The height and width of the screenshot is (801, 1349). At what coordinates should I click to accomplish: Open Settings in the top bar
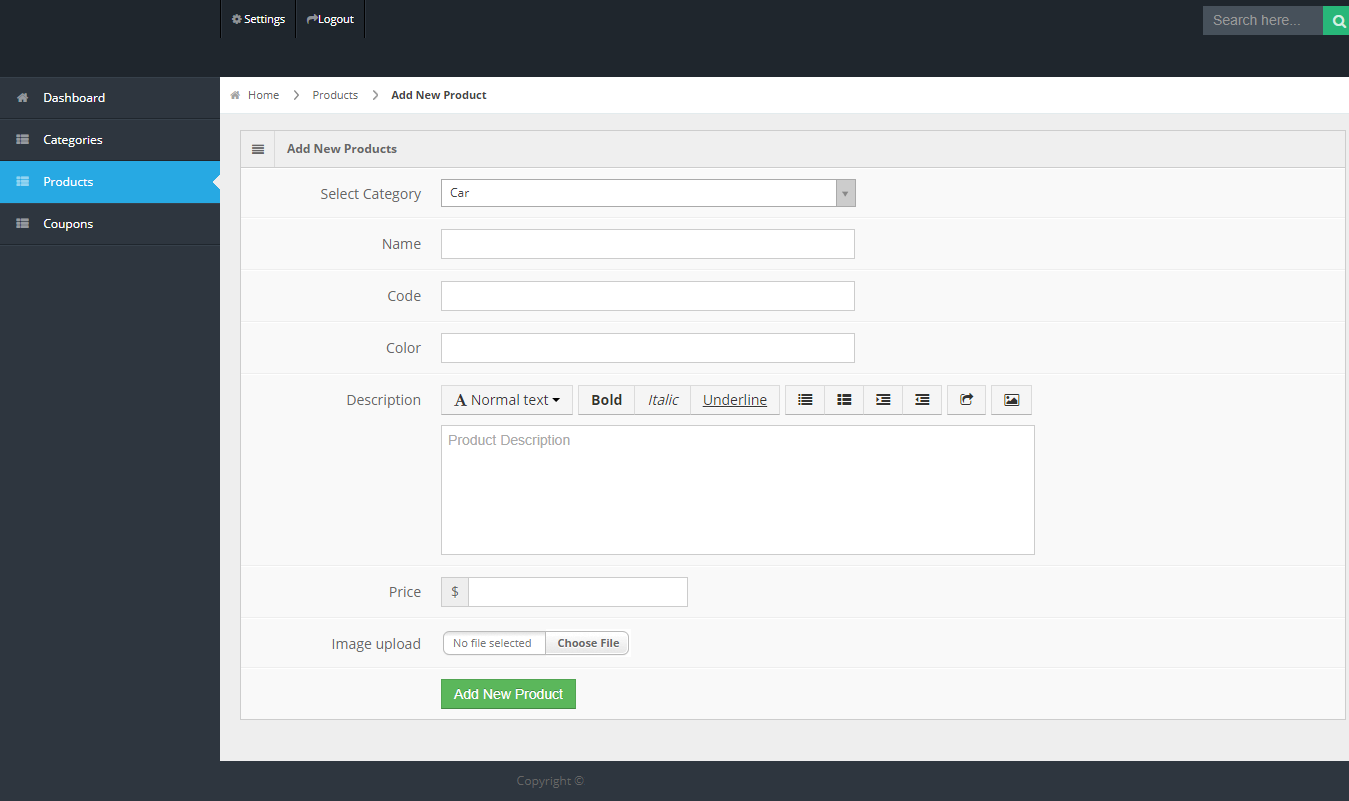(258, 19)
